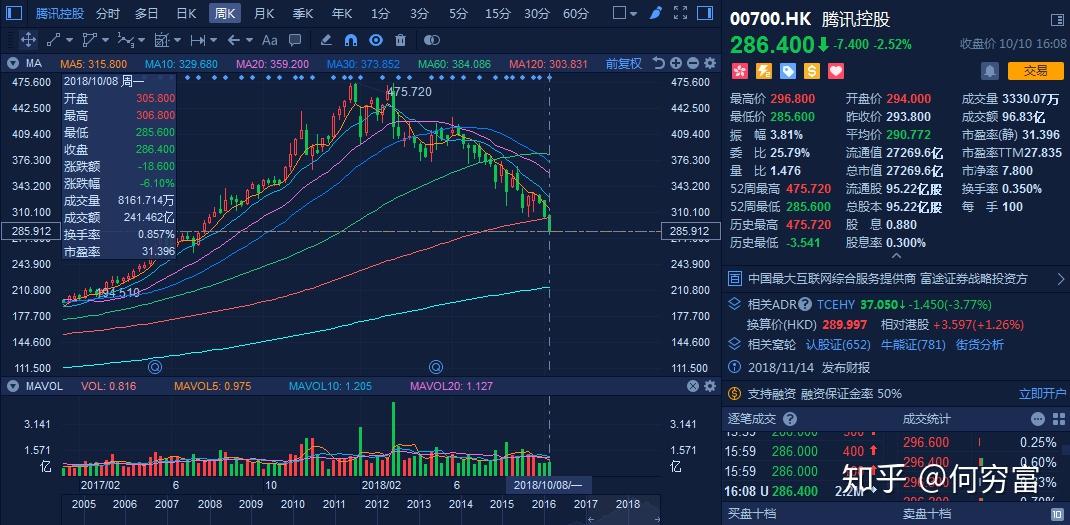Open wave tool dropdown arrow

pos(141,41)
